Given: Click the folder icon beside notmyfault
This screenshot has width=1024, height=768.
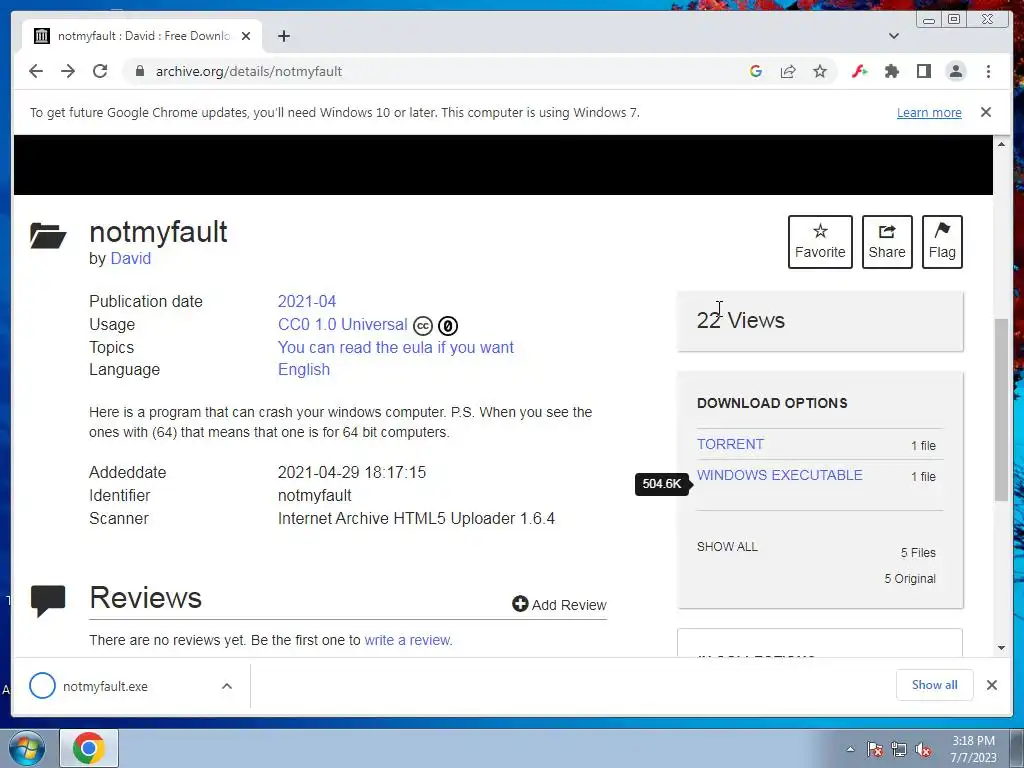Looking at the screenshot, I should coord(48,236).
